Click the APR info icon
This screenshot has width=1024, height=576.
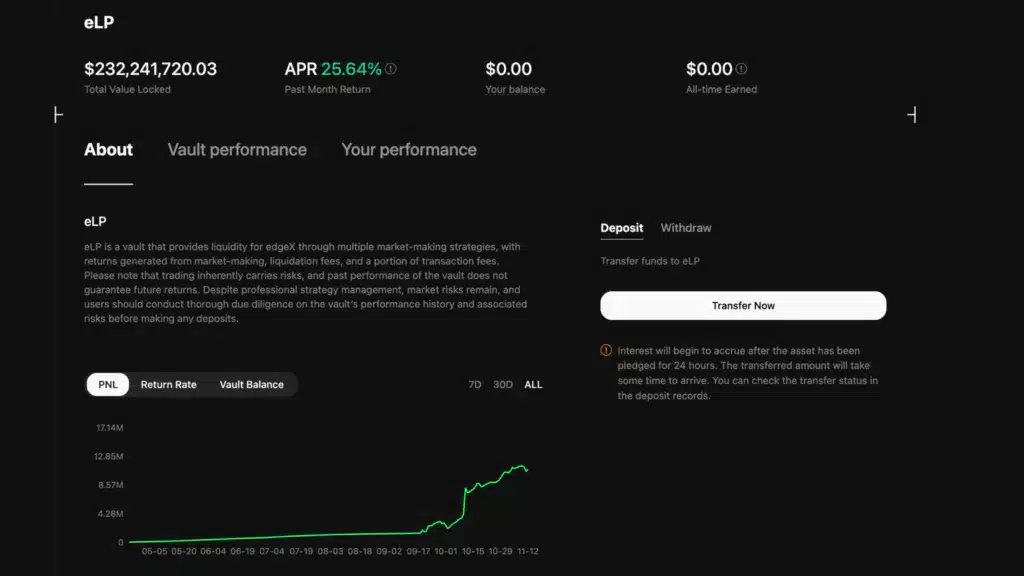(389, 68)
